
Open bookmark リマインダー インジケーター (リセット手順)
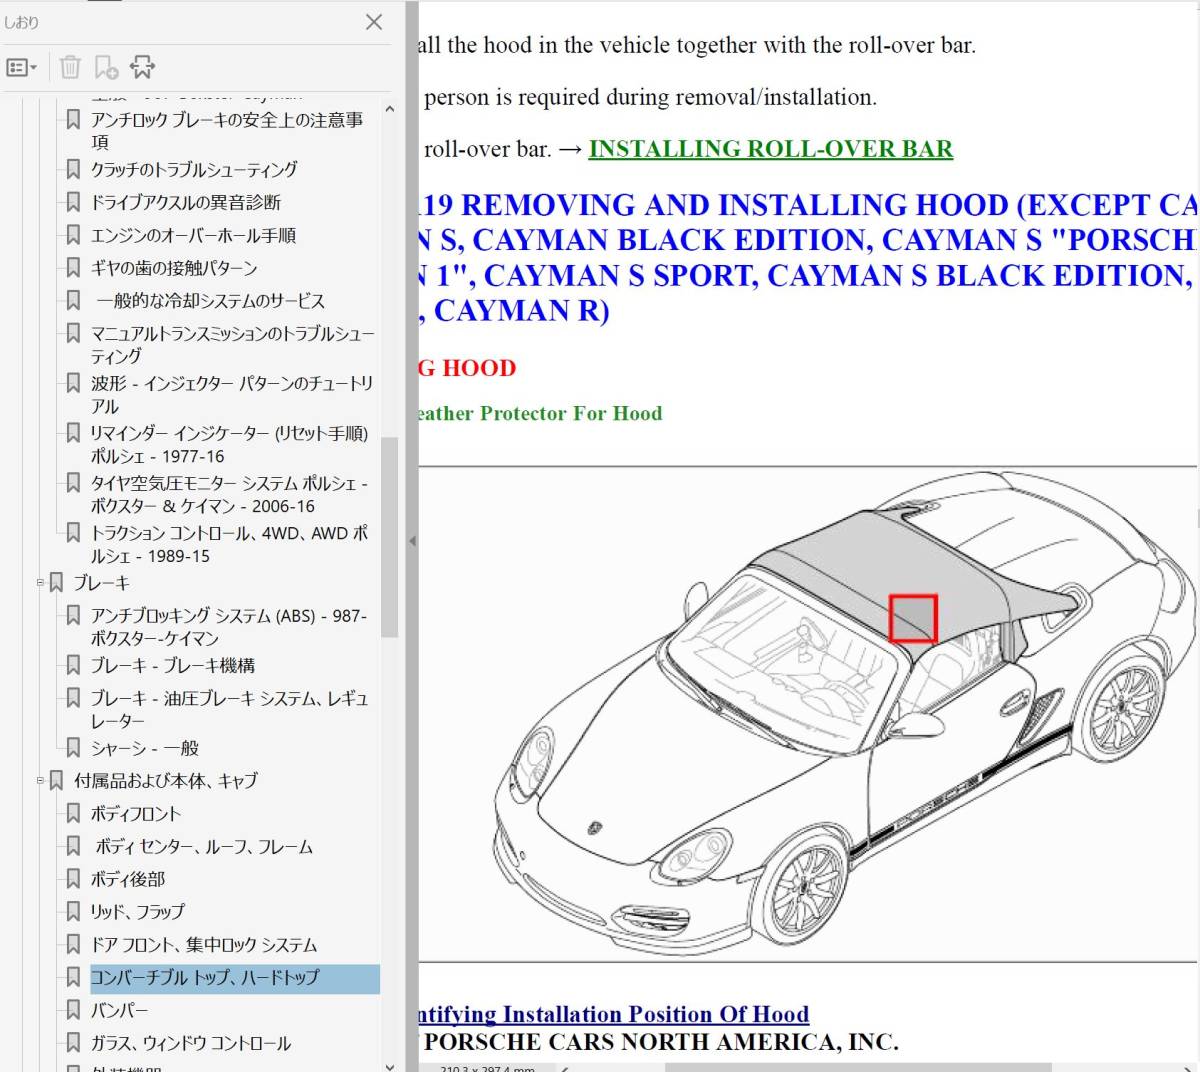(x=229, y=444)
